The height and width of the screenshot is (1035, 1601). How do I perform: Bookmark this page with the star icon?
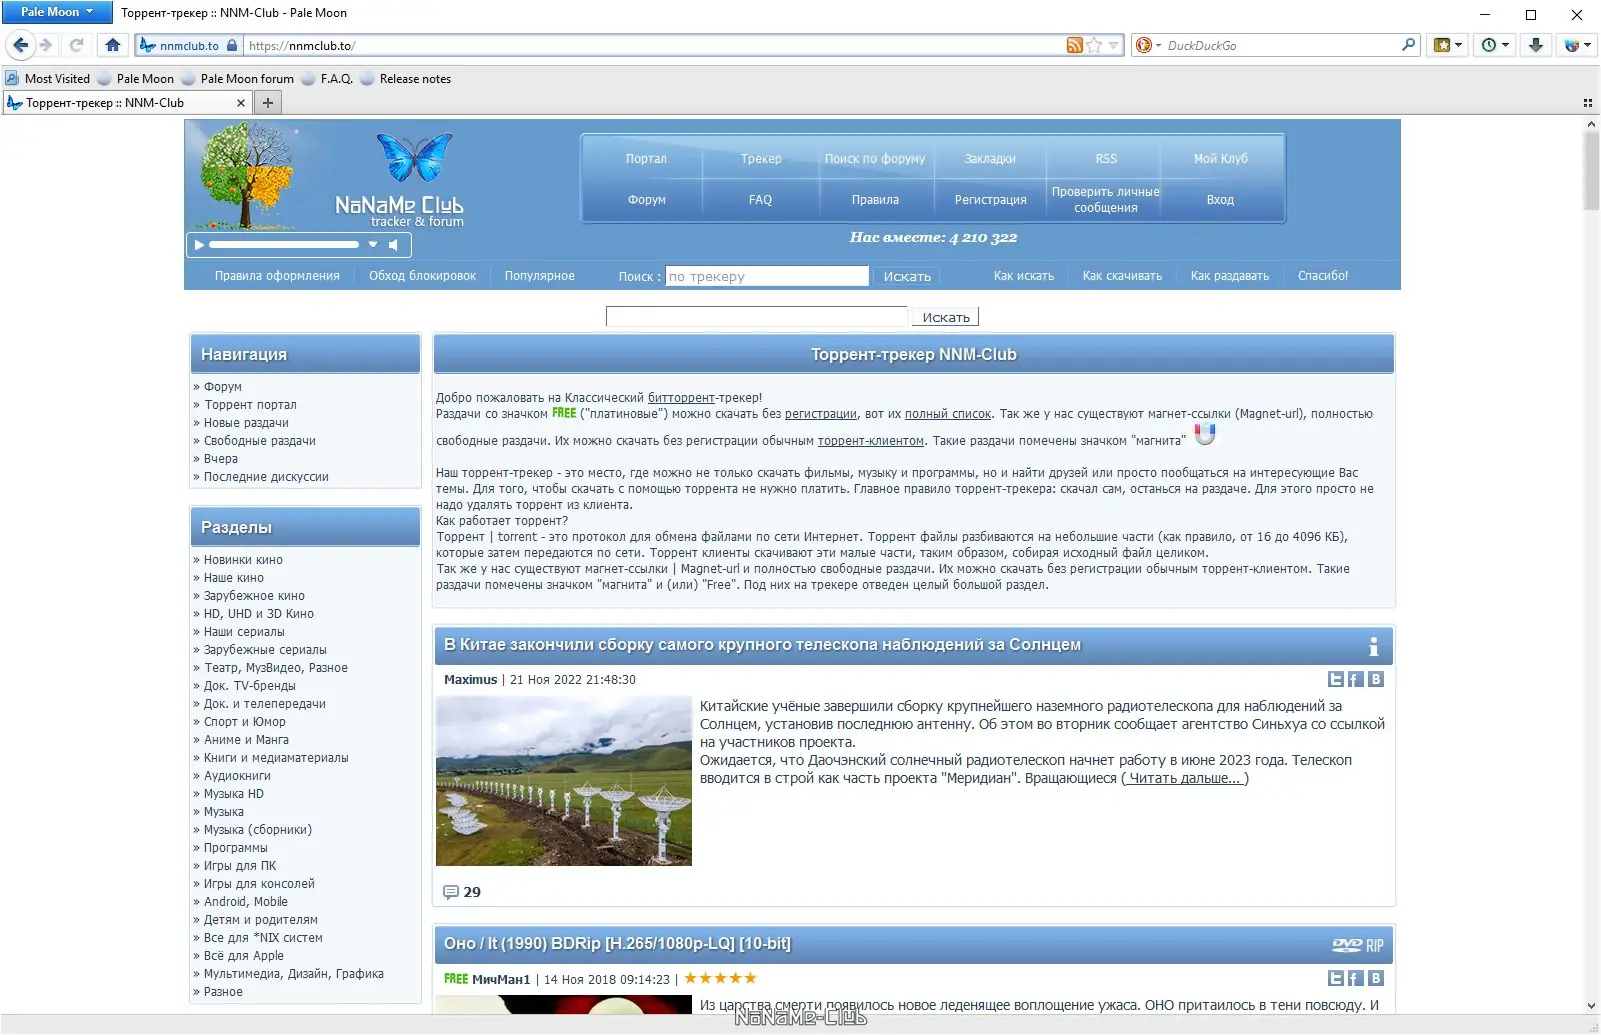point(1094,45)
